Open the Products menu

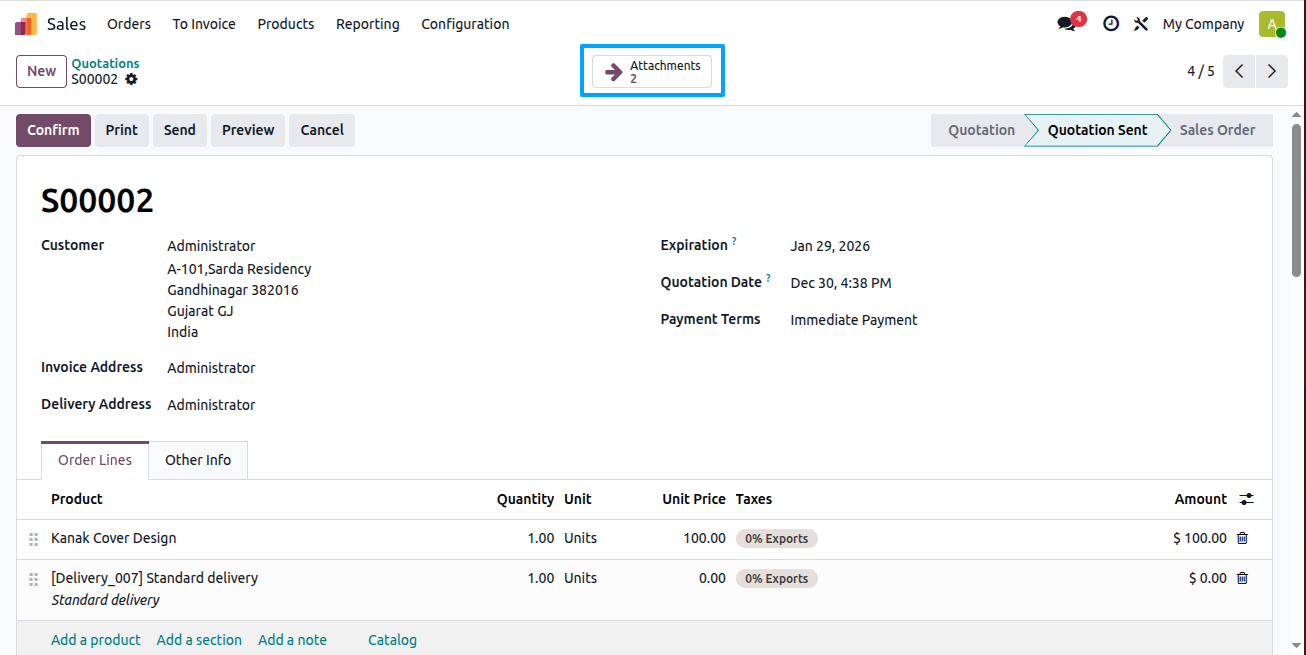[x=286, y=24]
